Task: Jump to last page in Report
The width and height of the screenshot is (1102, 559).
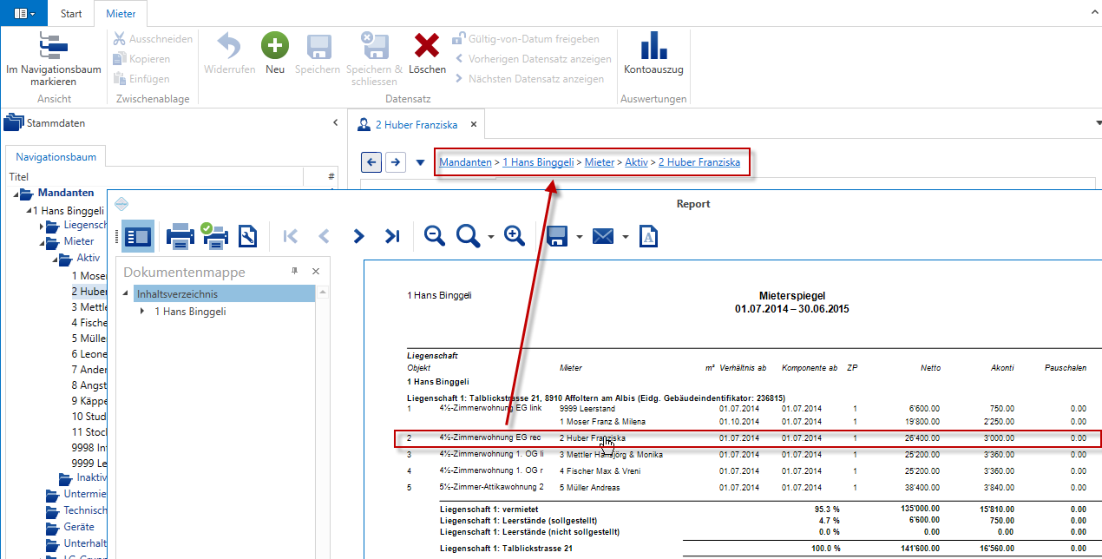Action: 392,236
